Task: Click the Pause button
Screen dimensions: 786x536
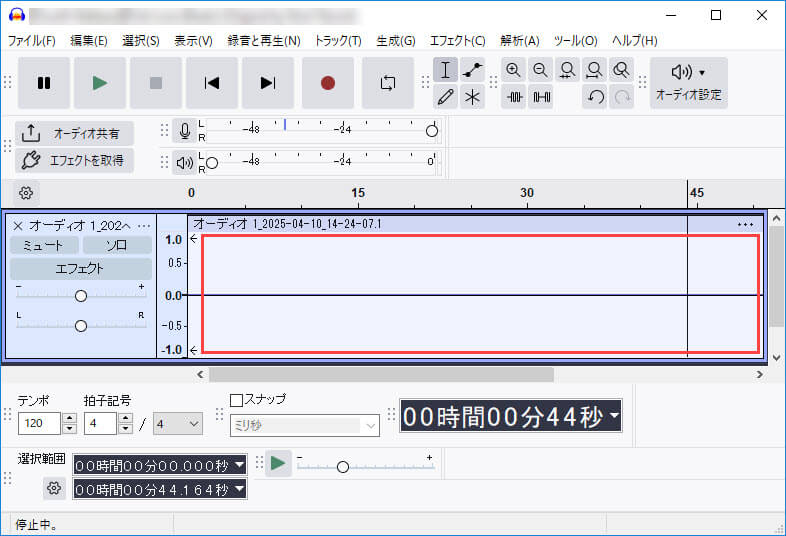Action: pyautogui.click(x=44, y=83)
